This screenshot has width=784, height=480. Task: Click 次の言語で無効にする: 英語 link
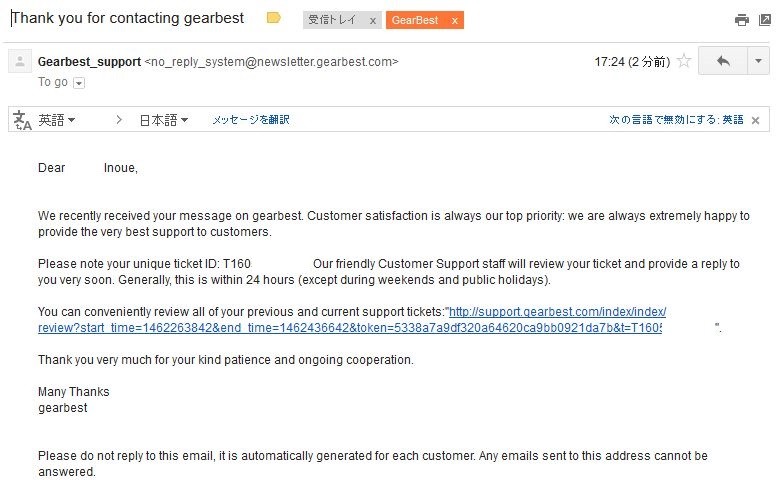click(676, 120)
